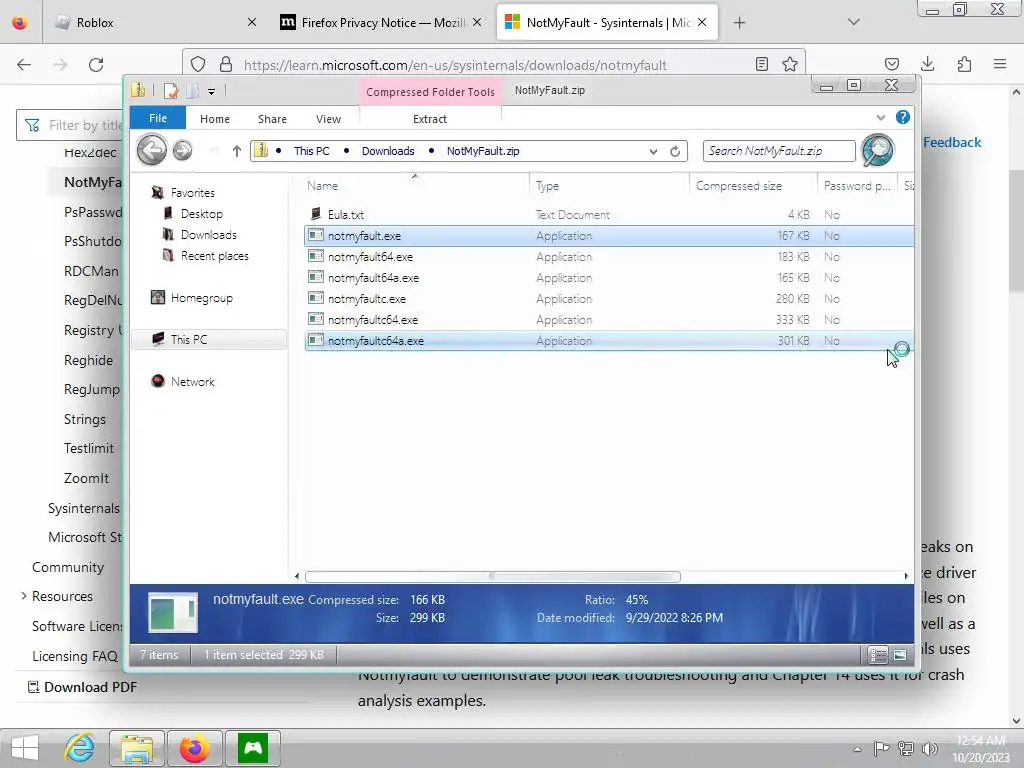Screen dimensions: 1024x768
Task: Select Recent places in navigation pane
Action: 214,255
